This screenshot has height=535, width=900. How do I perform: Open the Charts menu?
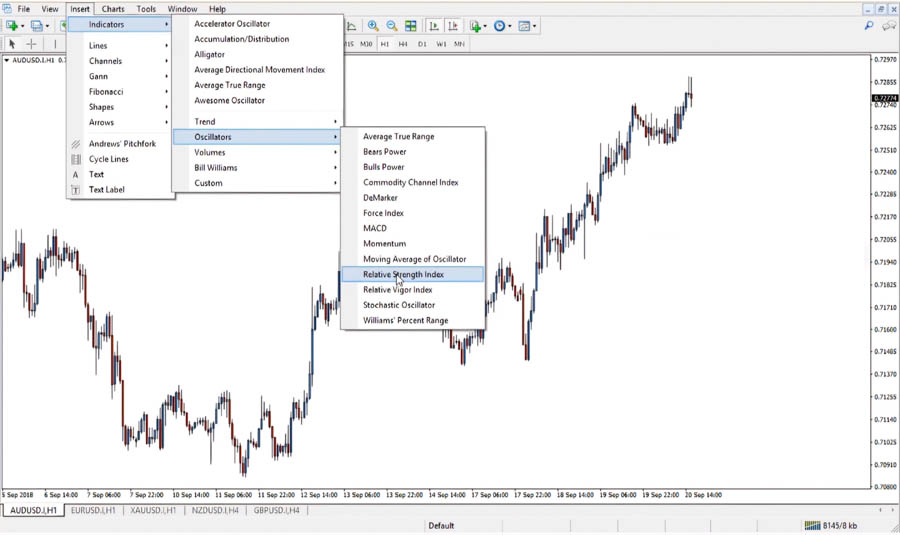[x=113, y=9]
